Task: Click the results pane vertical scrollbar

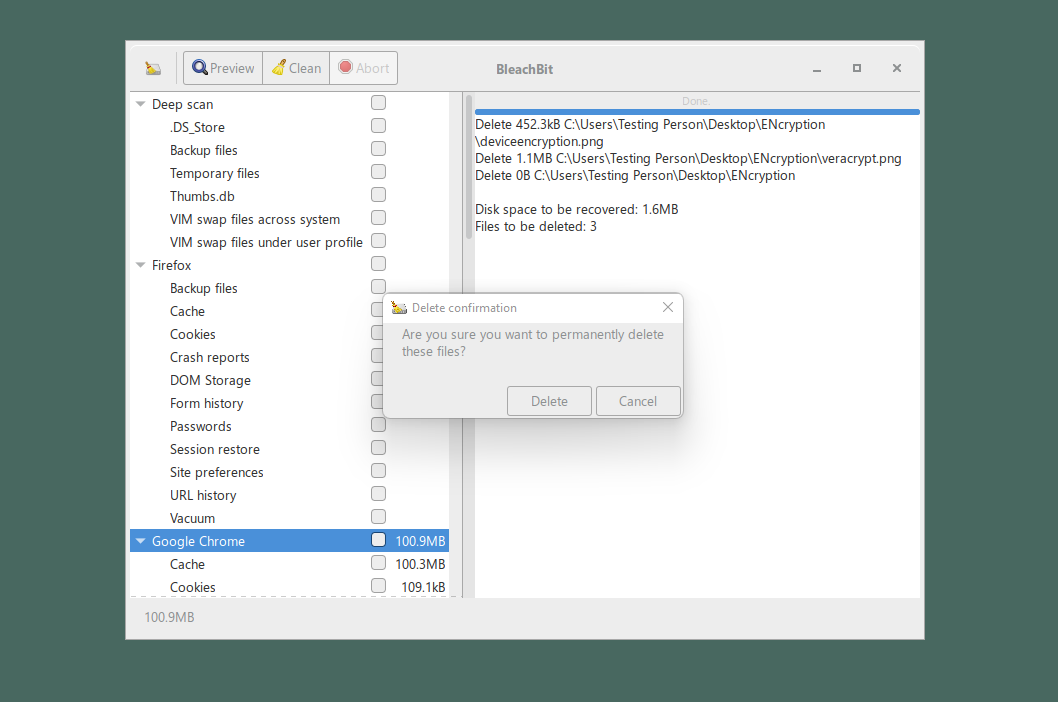Action: (x=469, y=167)
